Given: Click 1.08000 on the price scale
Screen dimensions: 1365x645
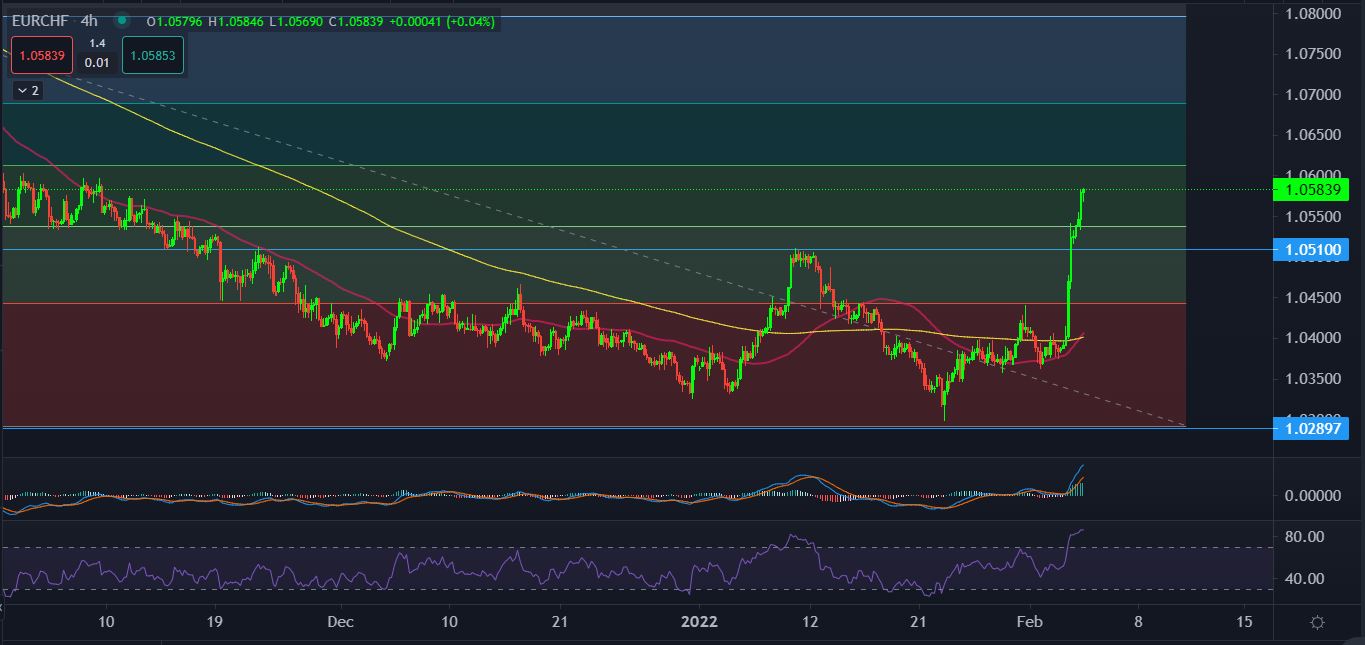Looking at the screenshot, I should coord(1312,14).
